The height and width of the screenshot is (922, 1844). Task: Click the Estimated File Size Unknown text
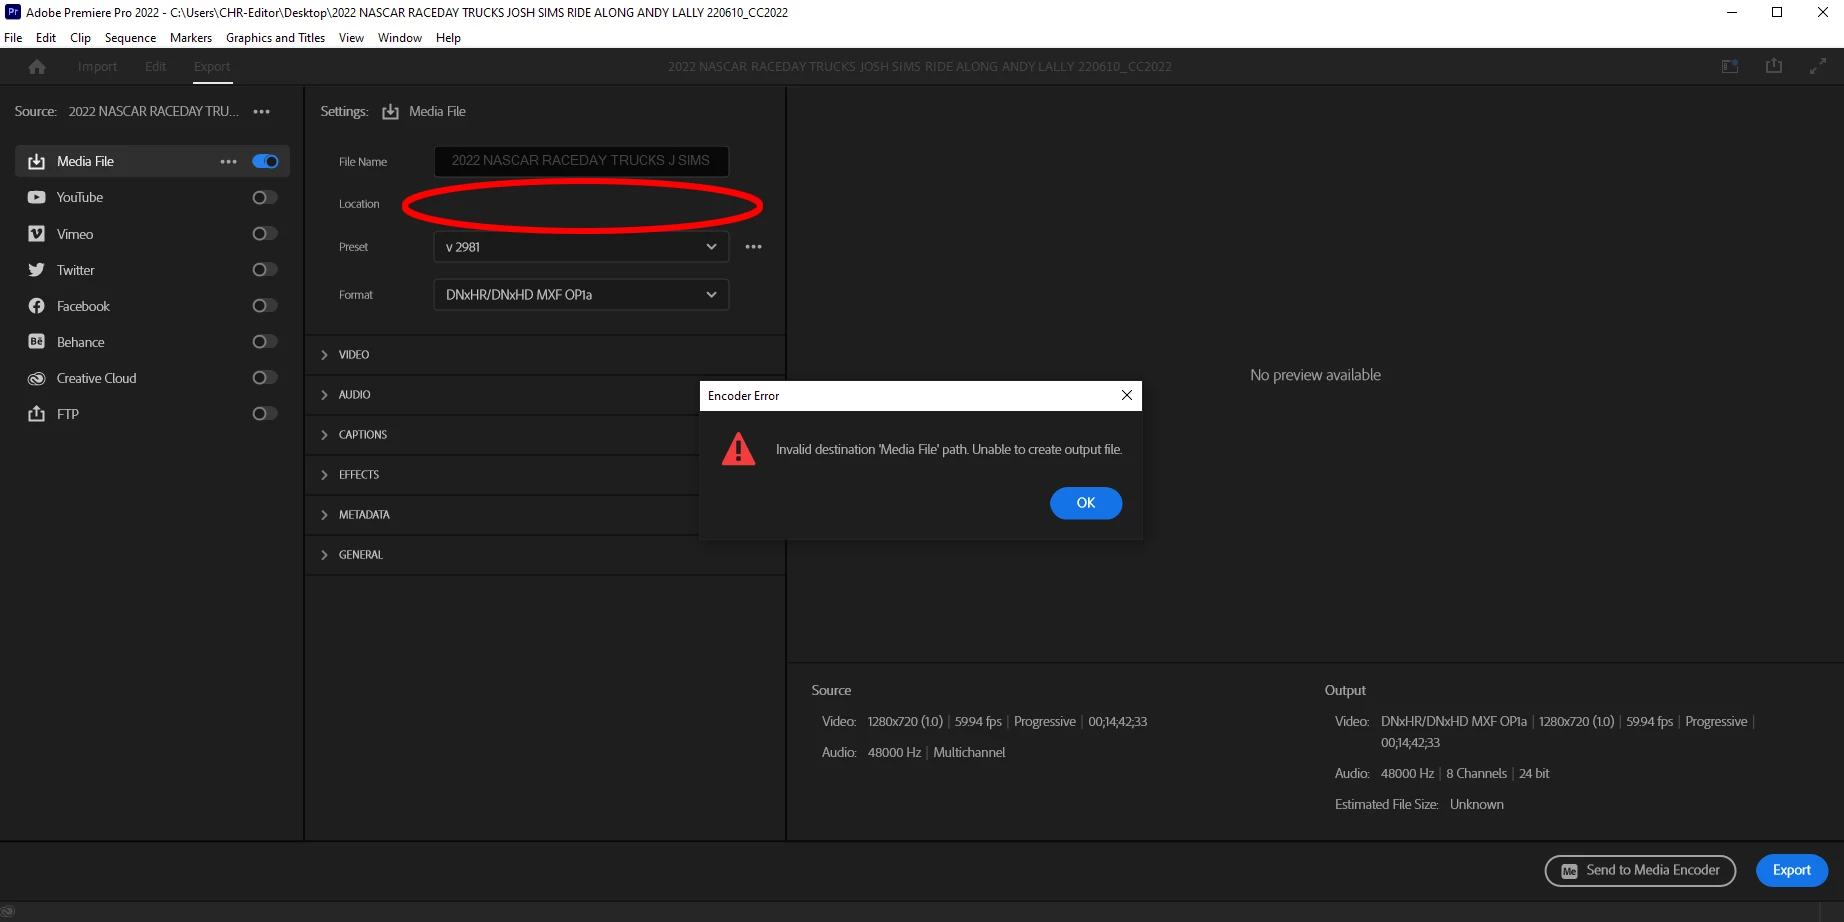tap(1419, 804)
